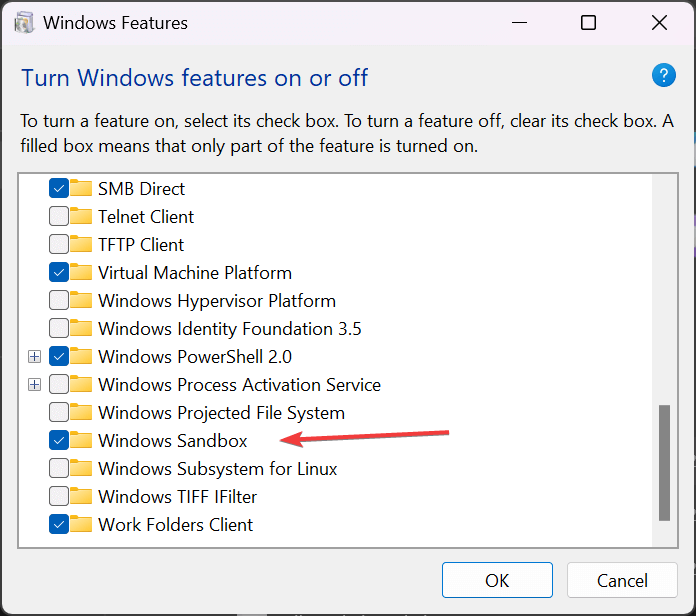The width and height of the screenshot is (696, 616).
Task: Click the Cancel button
Action: coord(622,580)
